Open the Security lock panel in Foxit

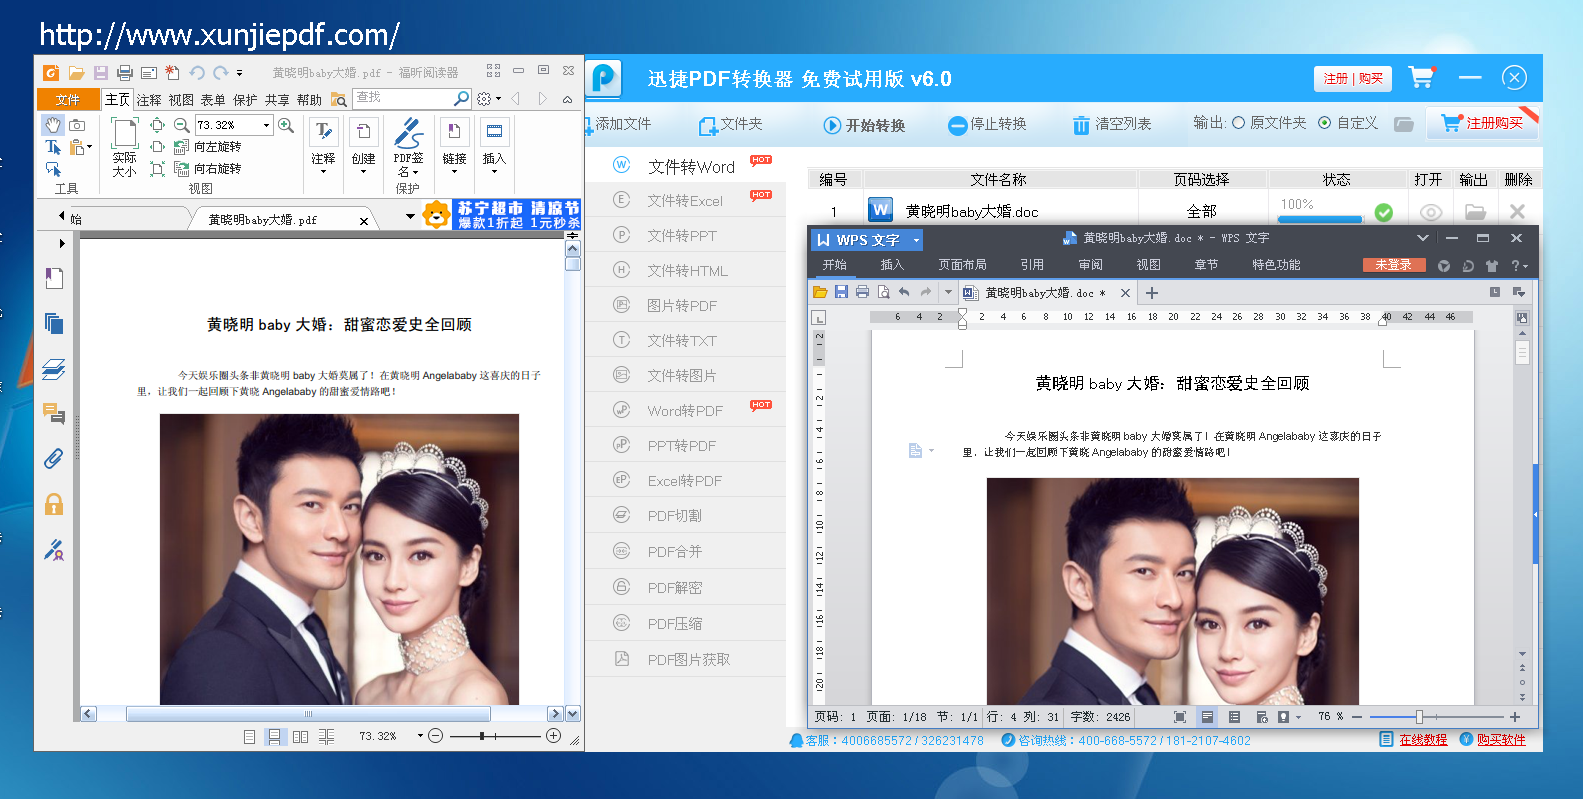click(x=54, y=504)
